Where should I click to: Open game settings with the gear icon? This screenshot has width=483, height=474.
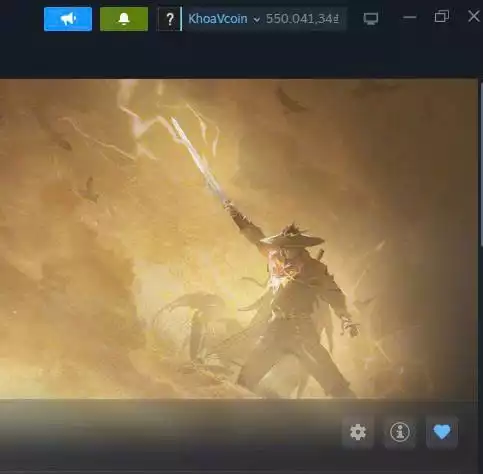click(358, 432)
